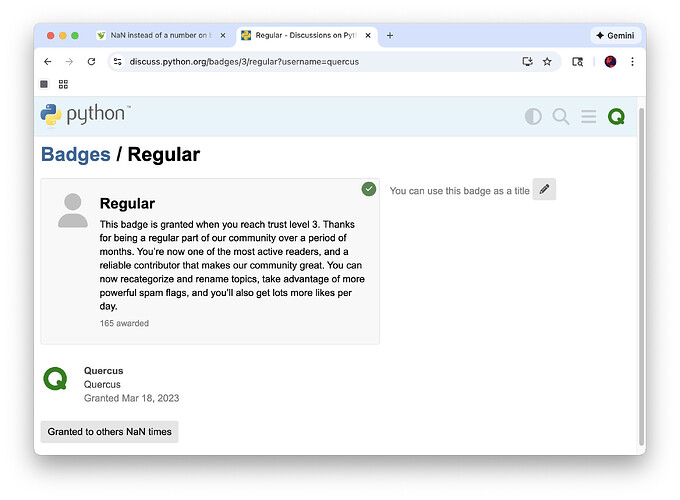Viewport: 680px width, 500px height.
Task: Click the dark square bookmark icon
Action: (x=44, y=84)
